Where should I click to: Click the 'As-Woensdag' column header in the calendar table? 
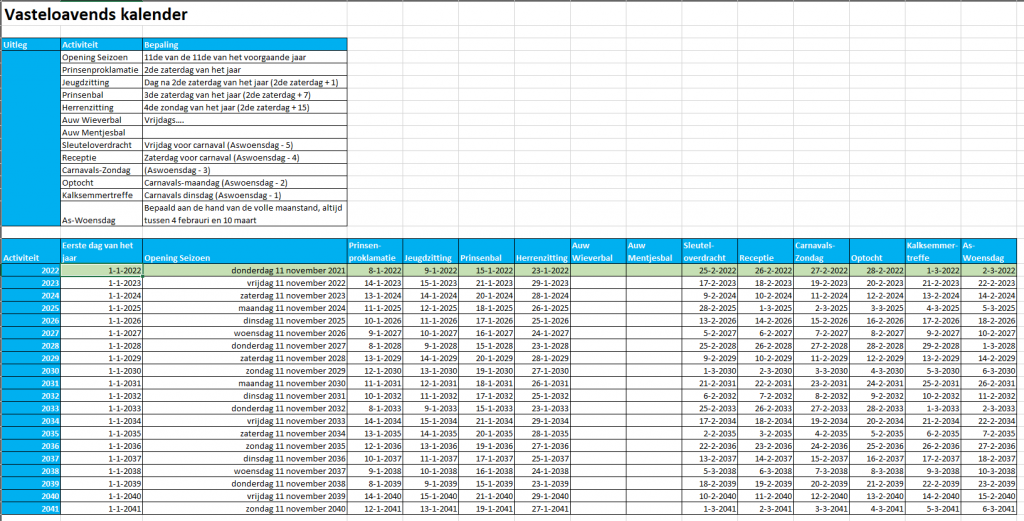click(x=989, y=251)
